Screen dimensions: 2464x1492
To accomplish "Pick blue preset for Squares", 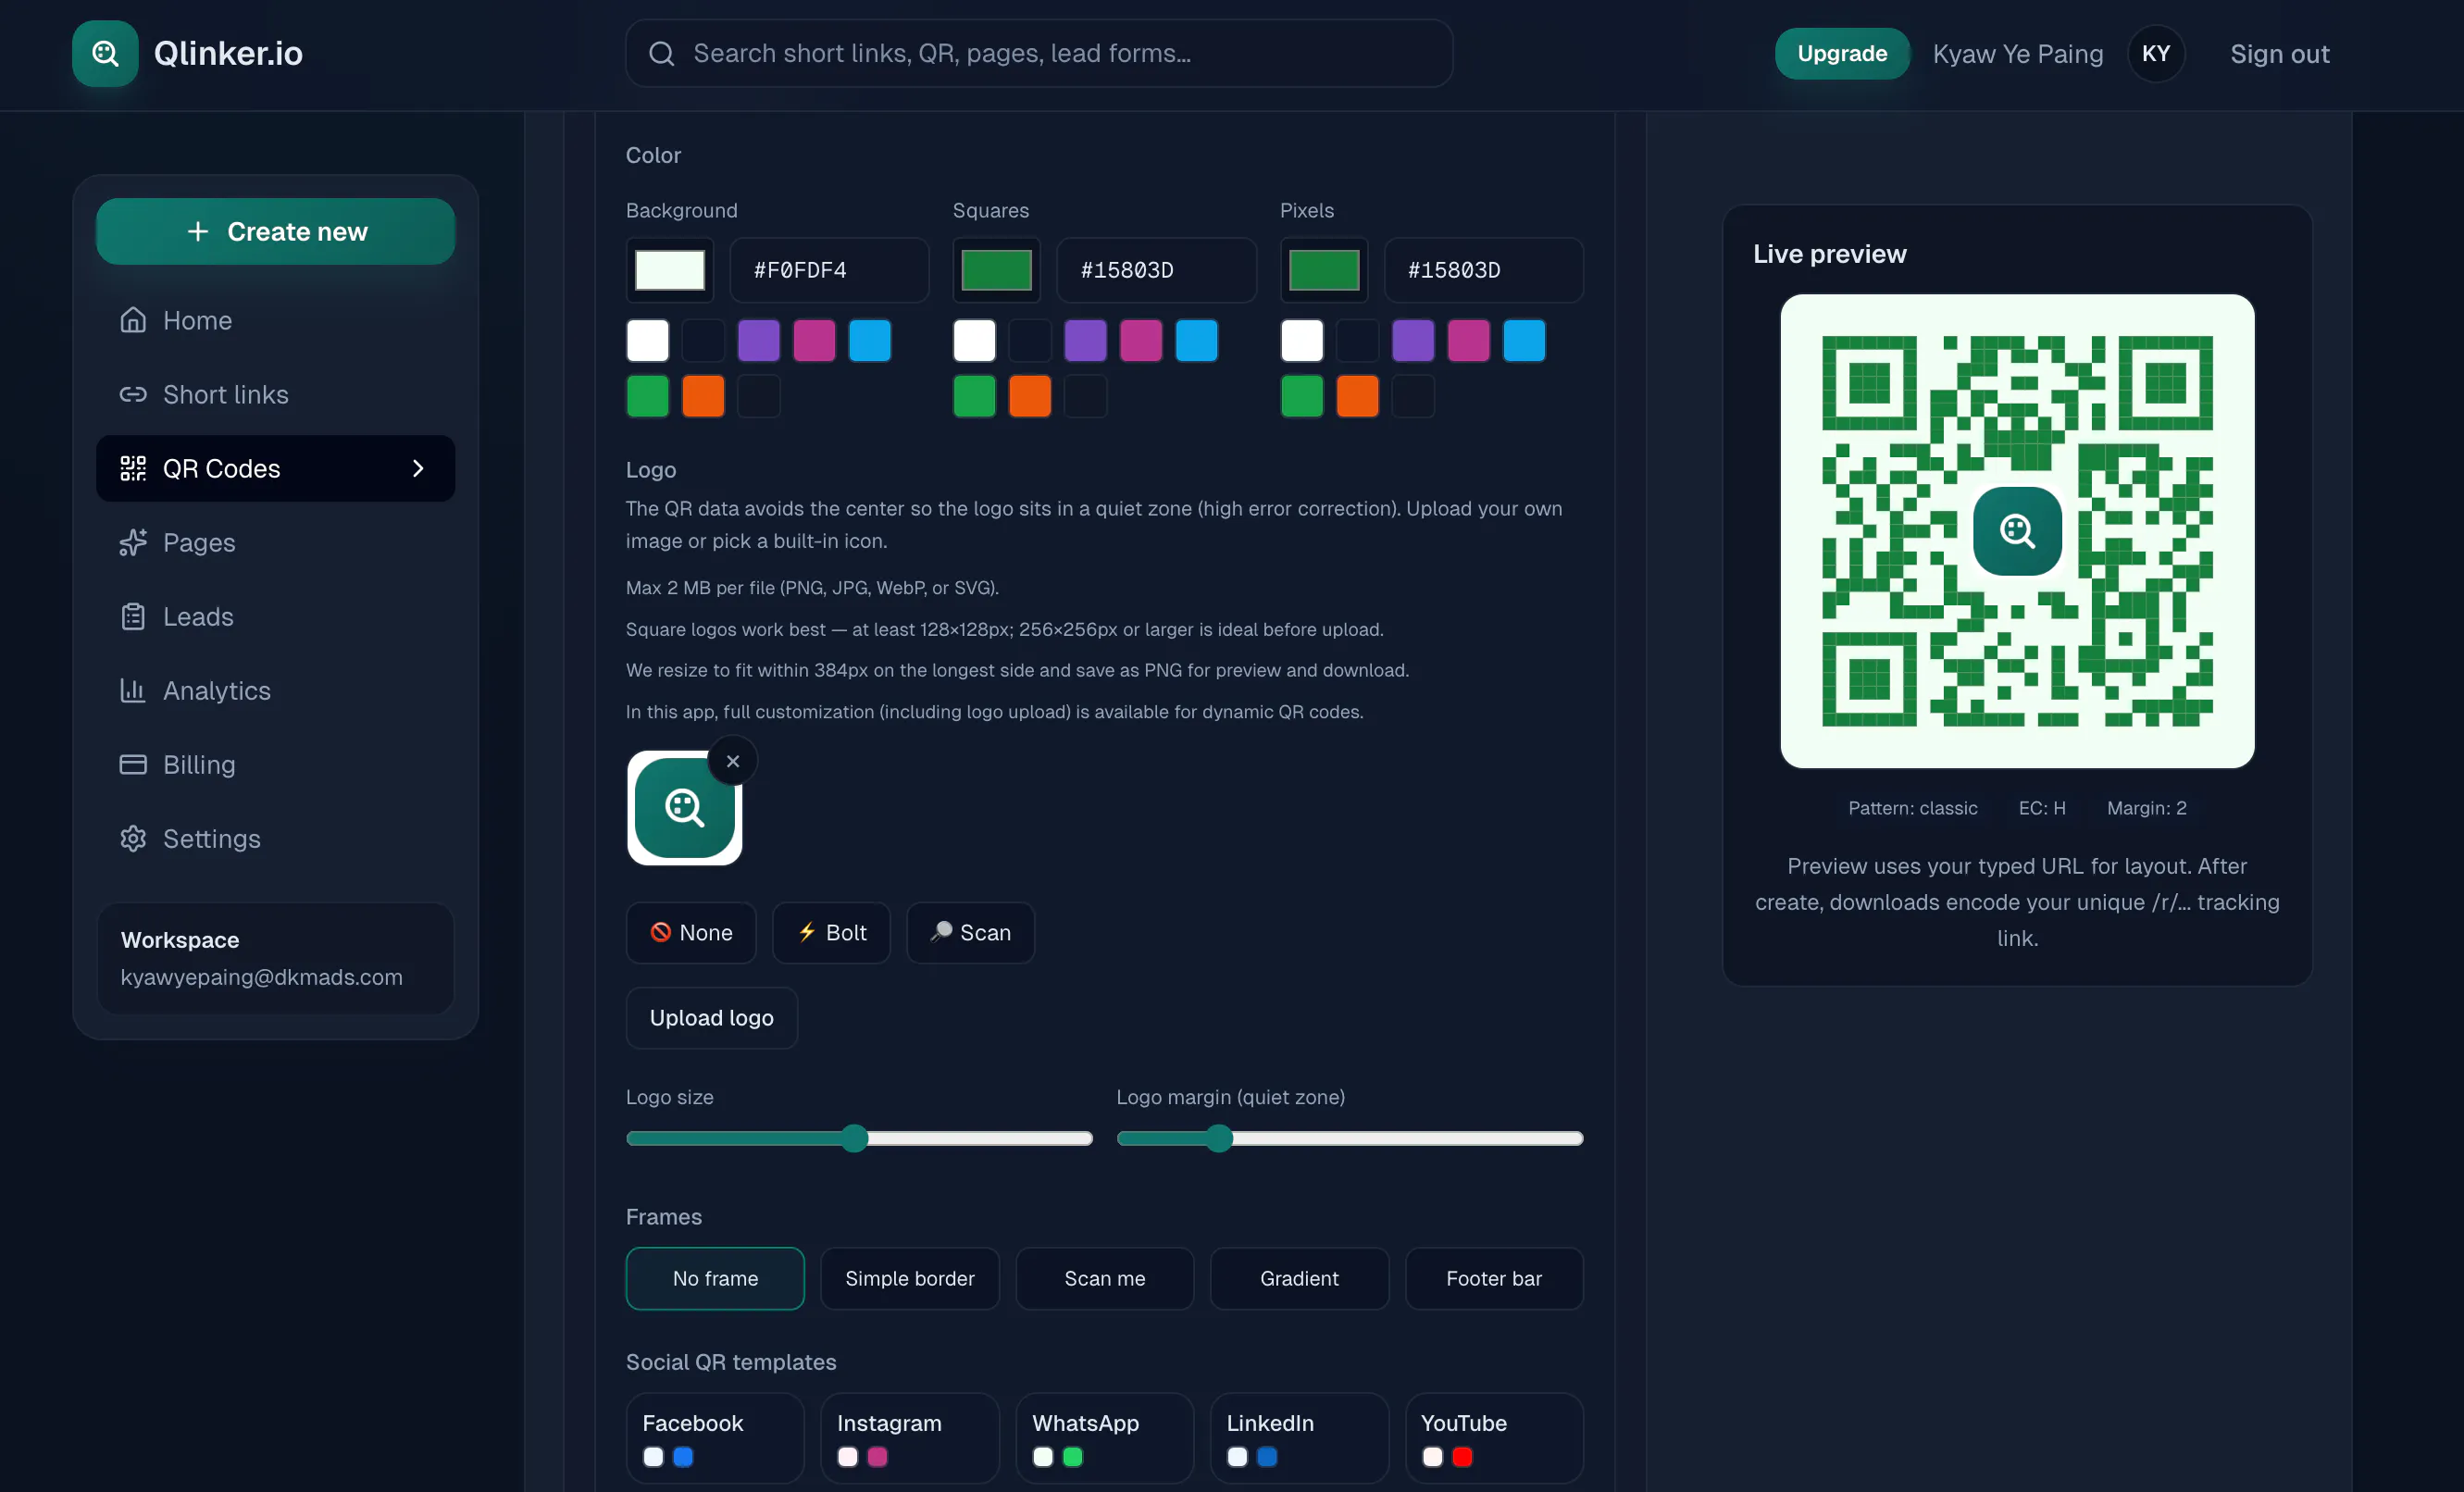I will (1197, 341).
